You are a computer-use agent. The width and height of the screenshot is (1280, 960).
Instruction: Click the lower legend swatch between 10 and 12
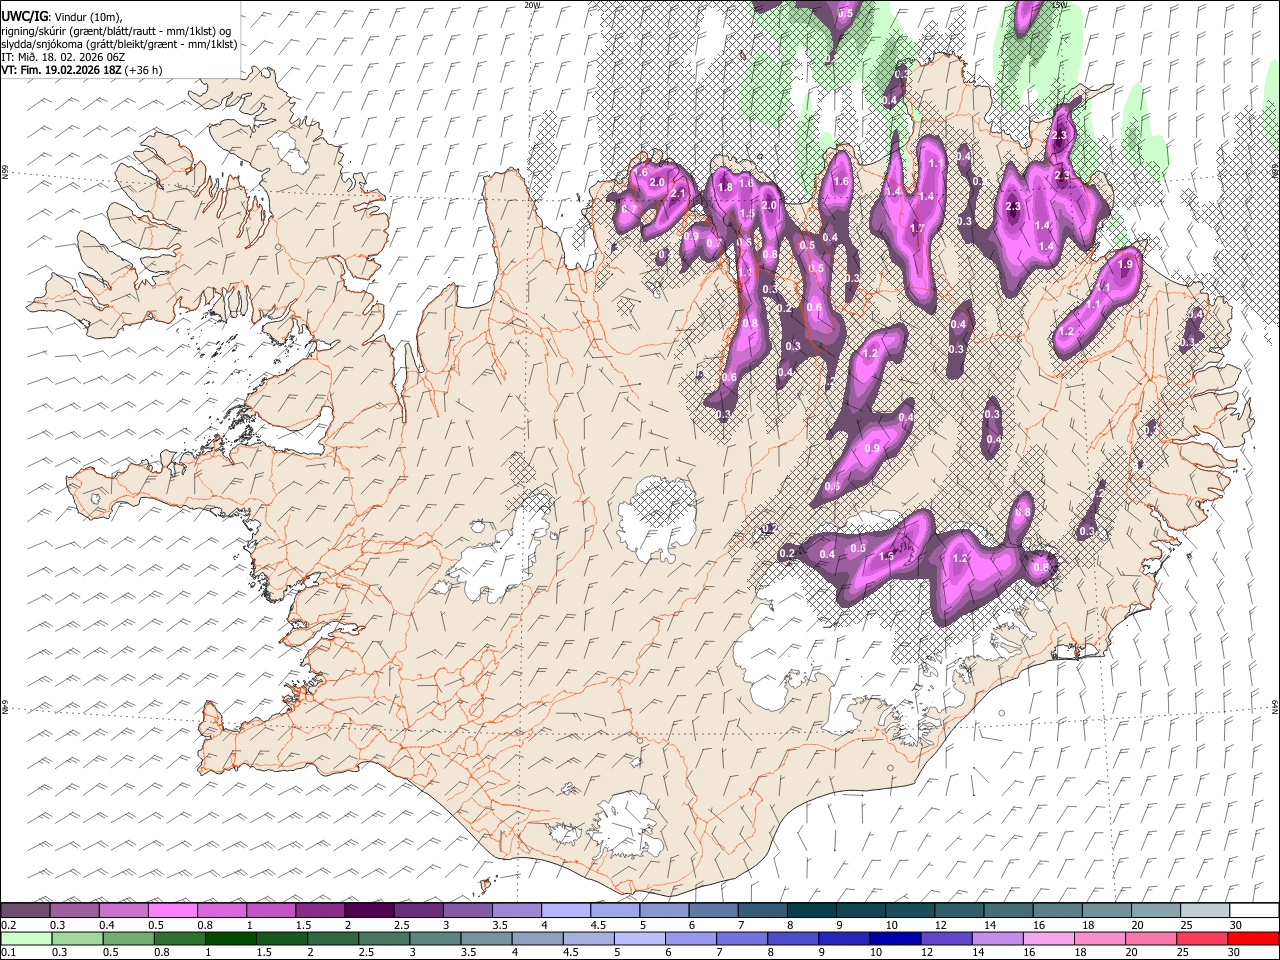coord(895,938)
